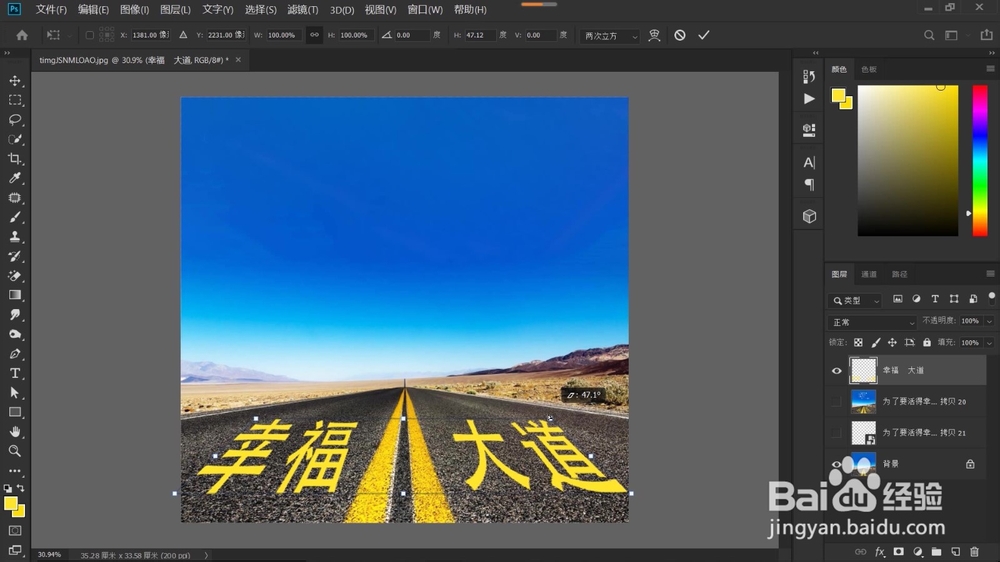The height and width of the screenshot is (562, 1000).
Task: Switch to warp mode icon
Action: [x=654, y=35]
